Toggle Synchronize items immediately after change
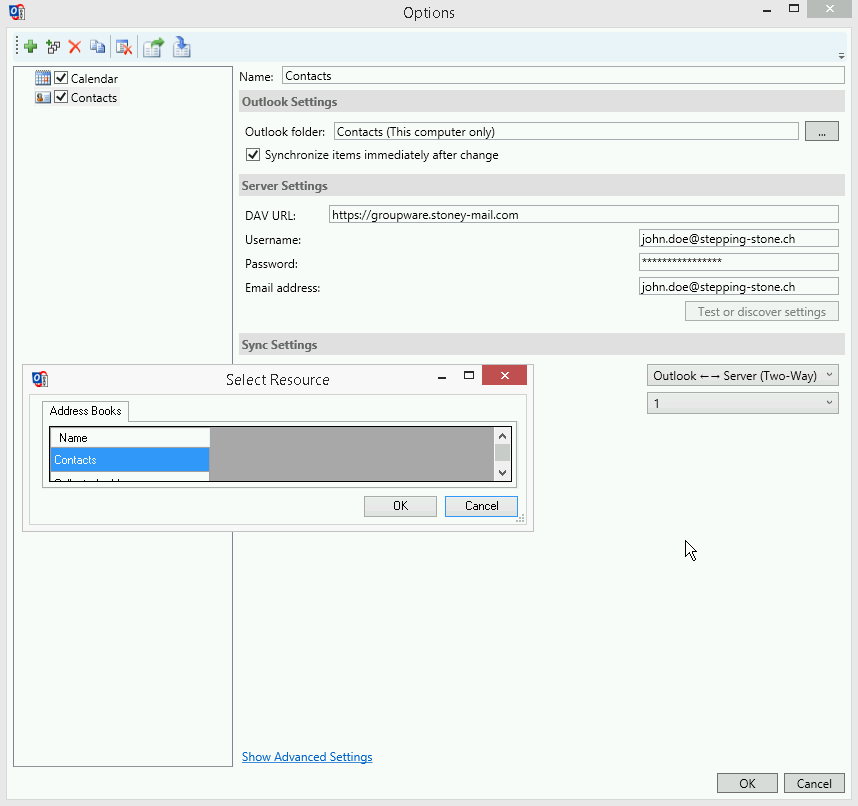This screenshot has height=806, width=858. pos(253,155)
